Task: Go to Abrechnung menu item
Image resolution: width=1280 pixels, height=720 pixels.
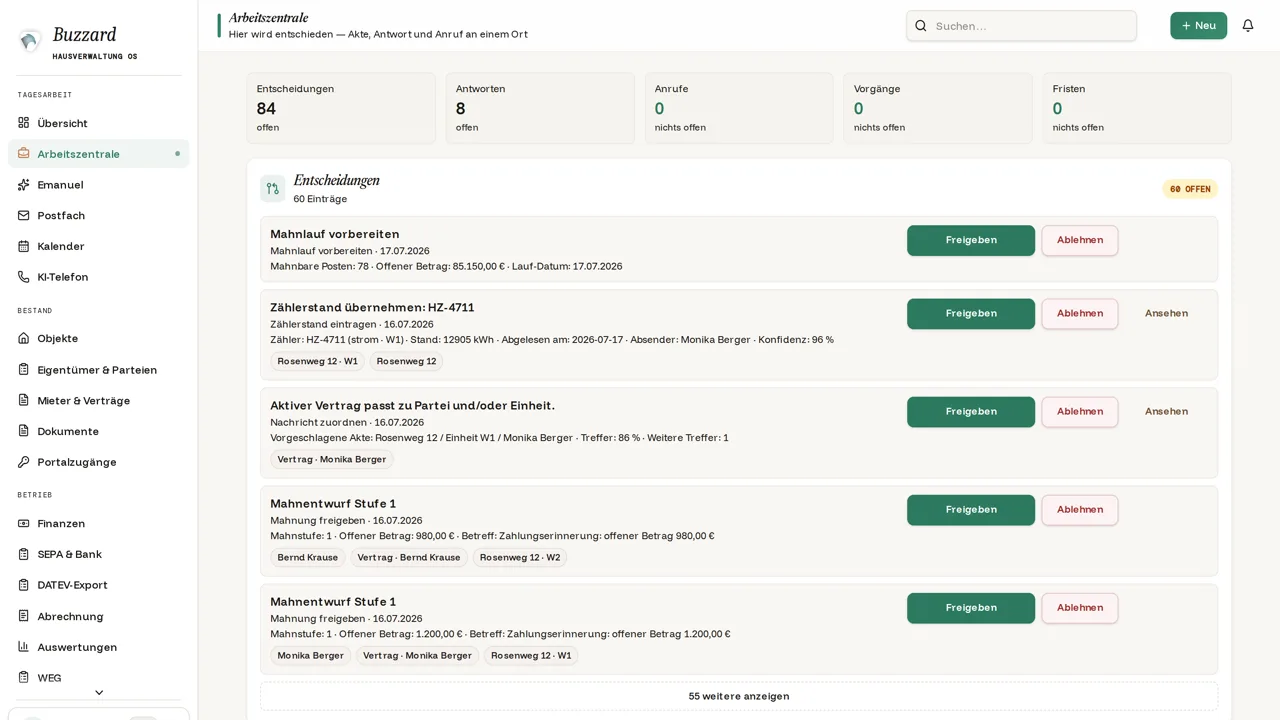Action: tap(98, 616)
